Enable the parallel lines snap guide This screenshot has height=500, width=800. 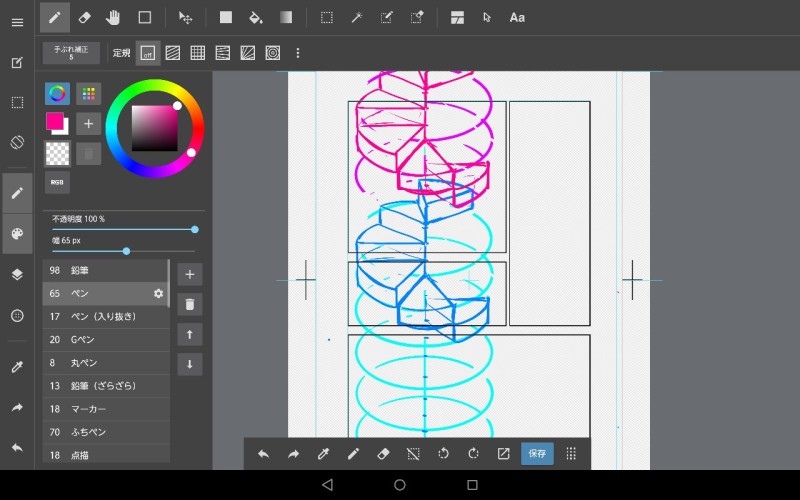(x=173, y=53)
